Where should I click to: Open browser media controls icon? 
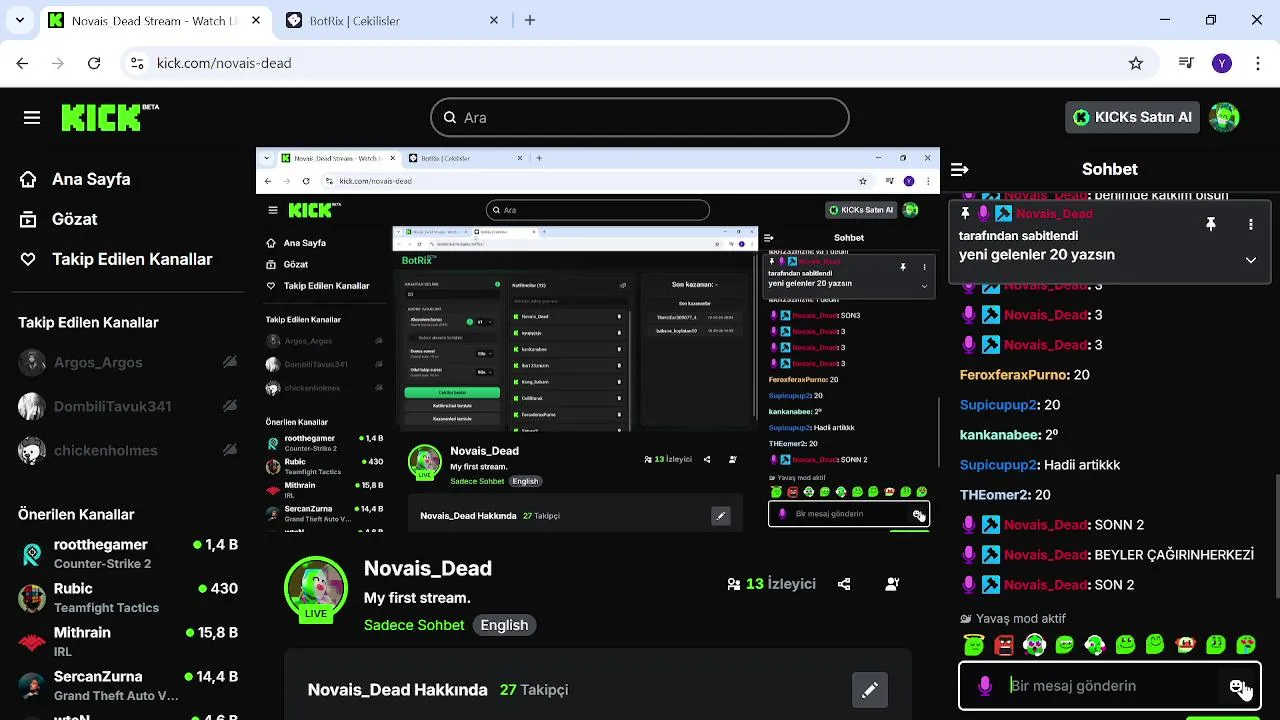pos(1186,63)
